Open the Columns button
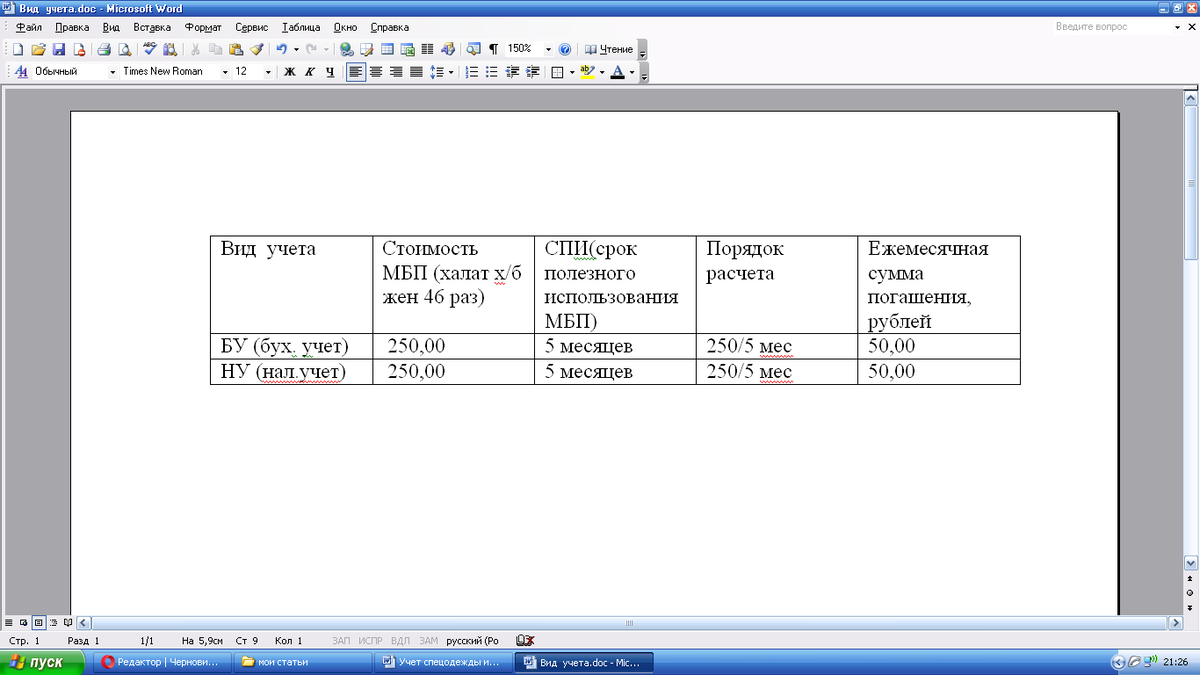The image size is (1200, 675). (427, 49)
